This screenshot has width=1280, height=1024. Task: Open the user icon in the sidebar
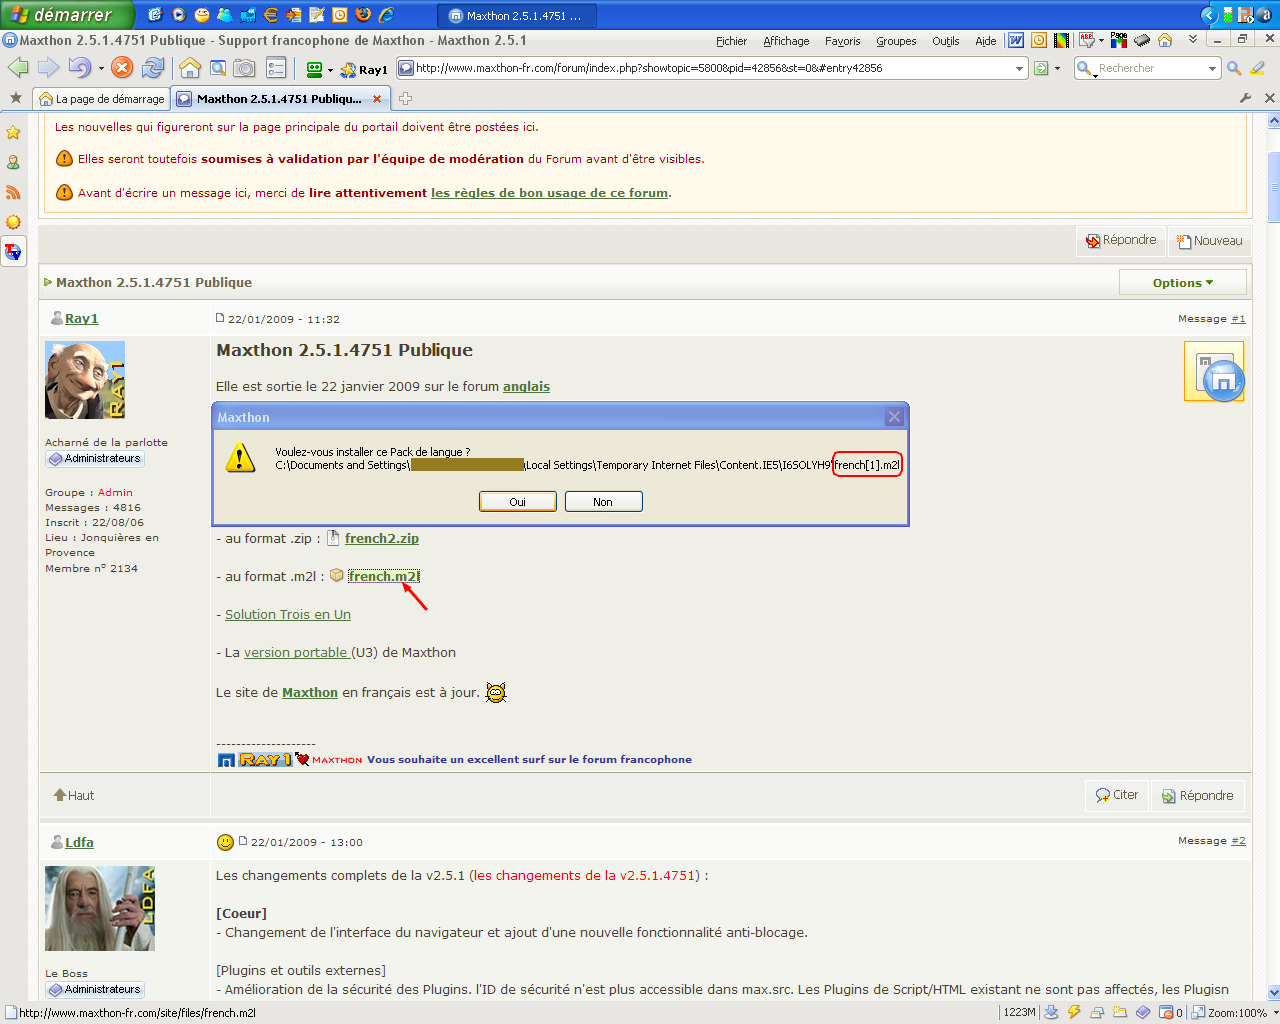(13, 162)
